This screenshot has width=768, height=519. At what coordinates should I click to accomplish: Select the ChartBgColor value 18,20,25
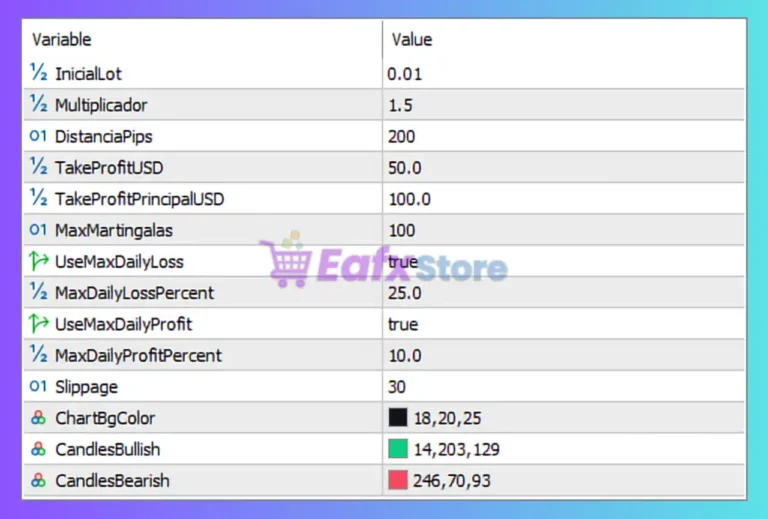tap(448, 419)
